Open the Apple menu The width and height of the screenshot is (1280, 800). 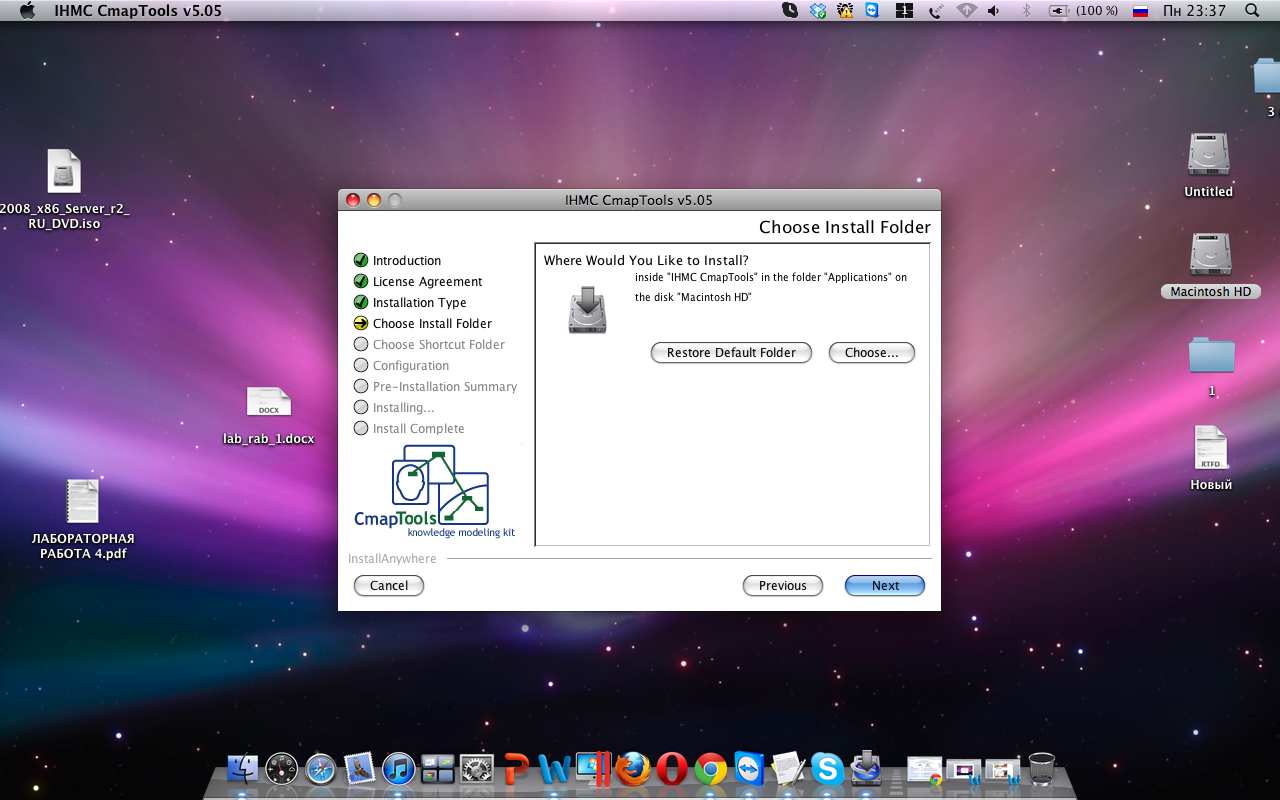27,10
